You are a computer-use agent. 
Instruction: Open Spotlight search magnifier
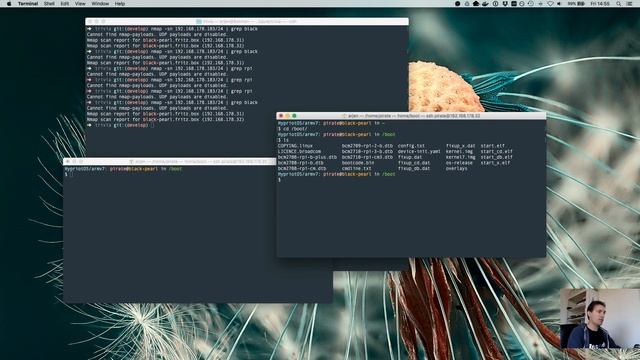tap(619, 4)
